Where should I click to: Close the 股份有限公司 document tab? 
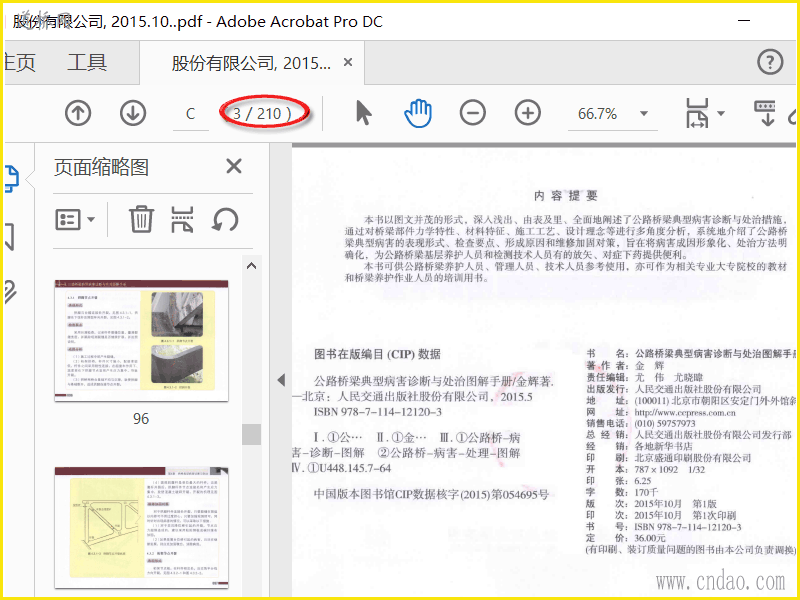348,62
